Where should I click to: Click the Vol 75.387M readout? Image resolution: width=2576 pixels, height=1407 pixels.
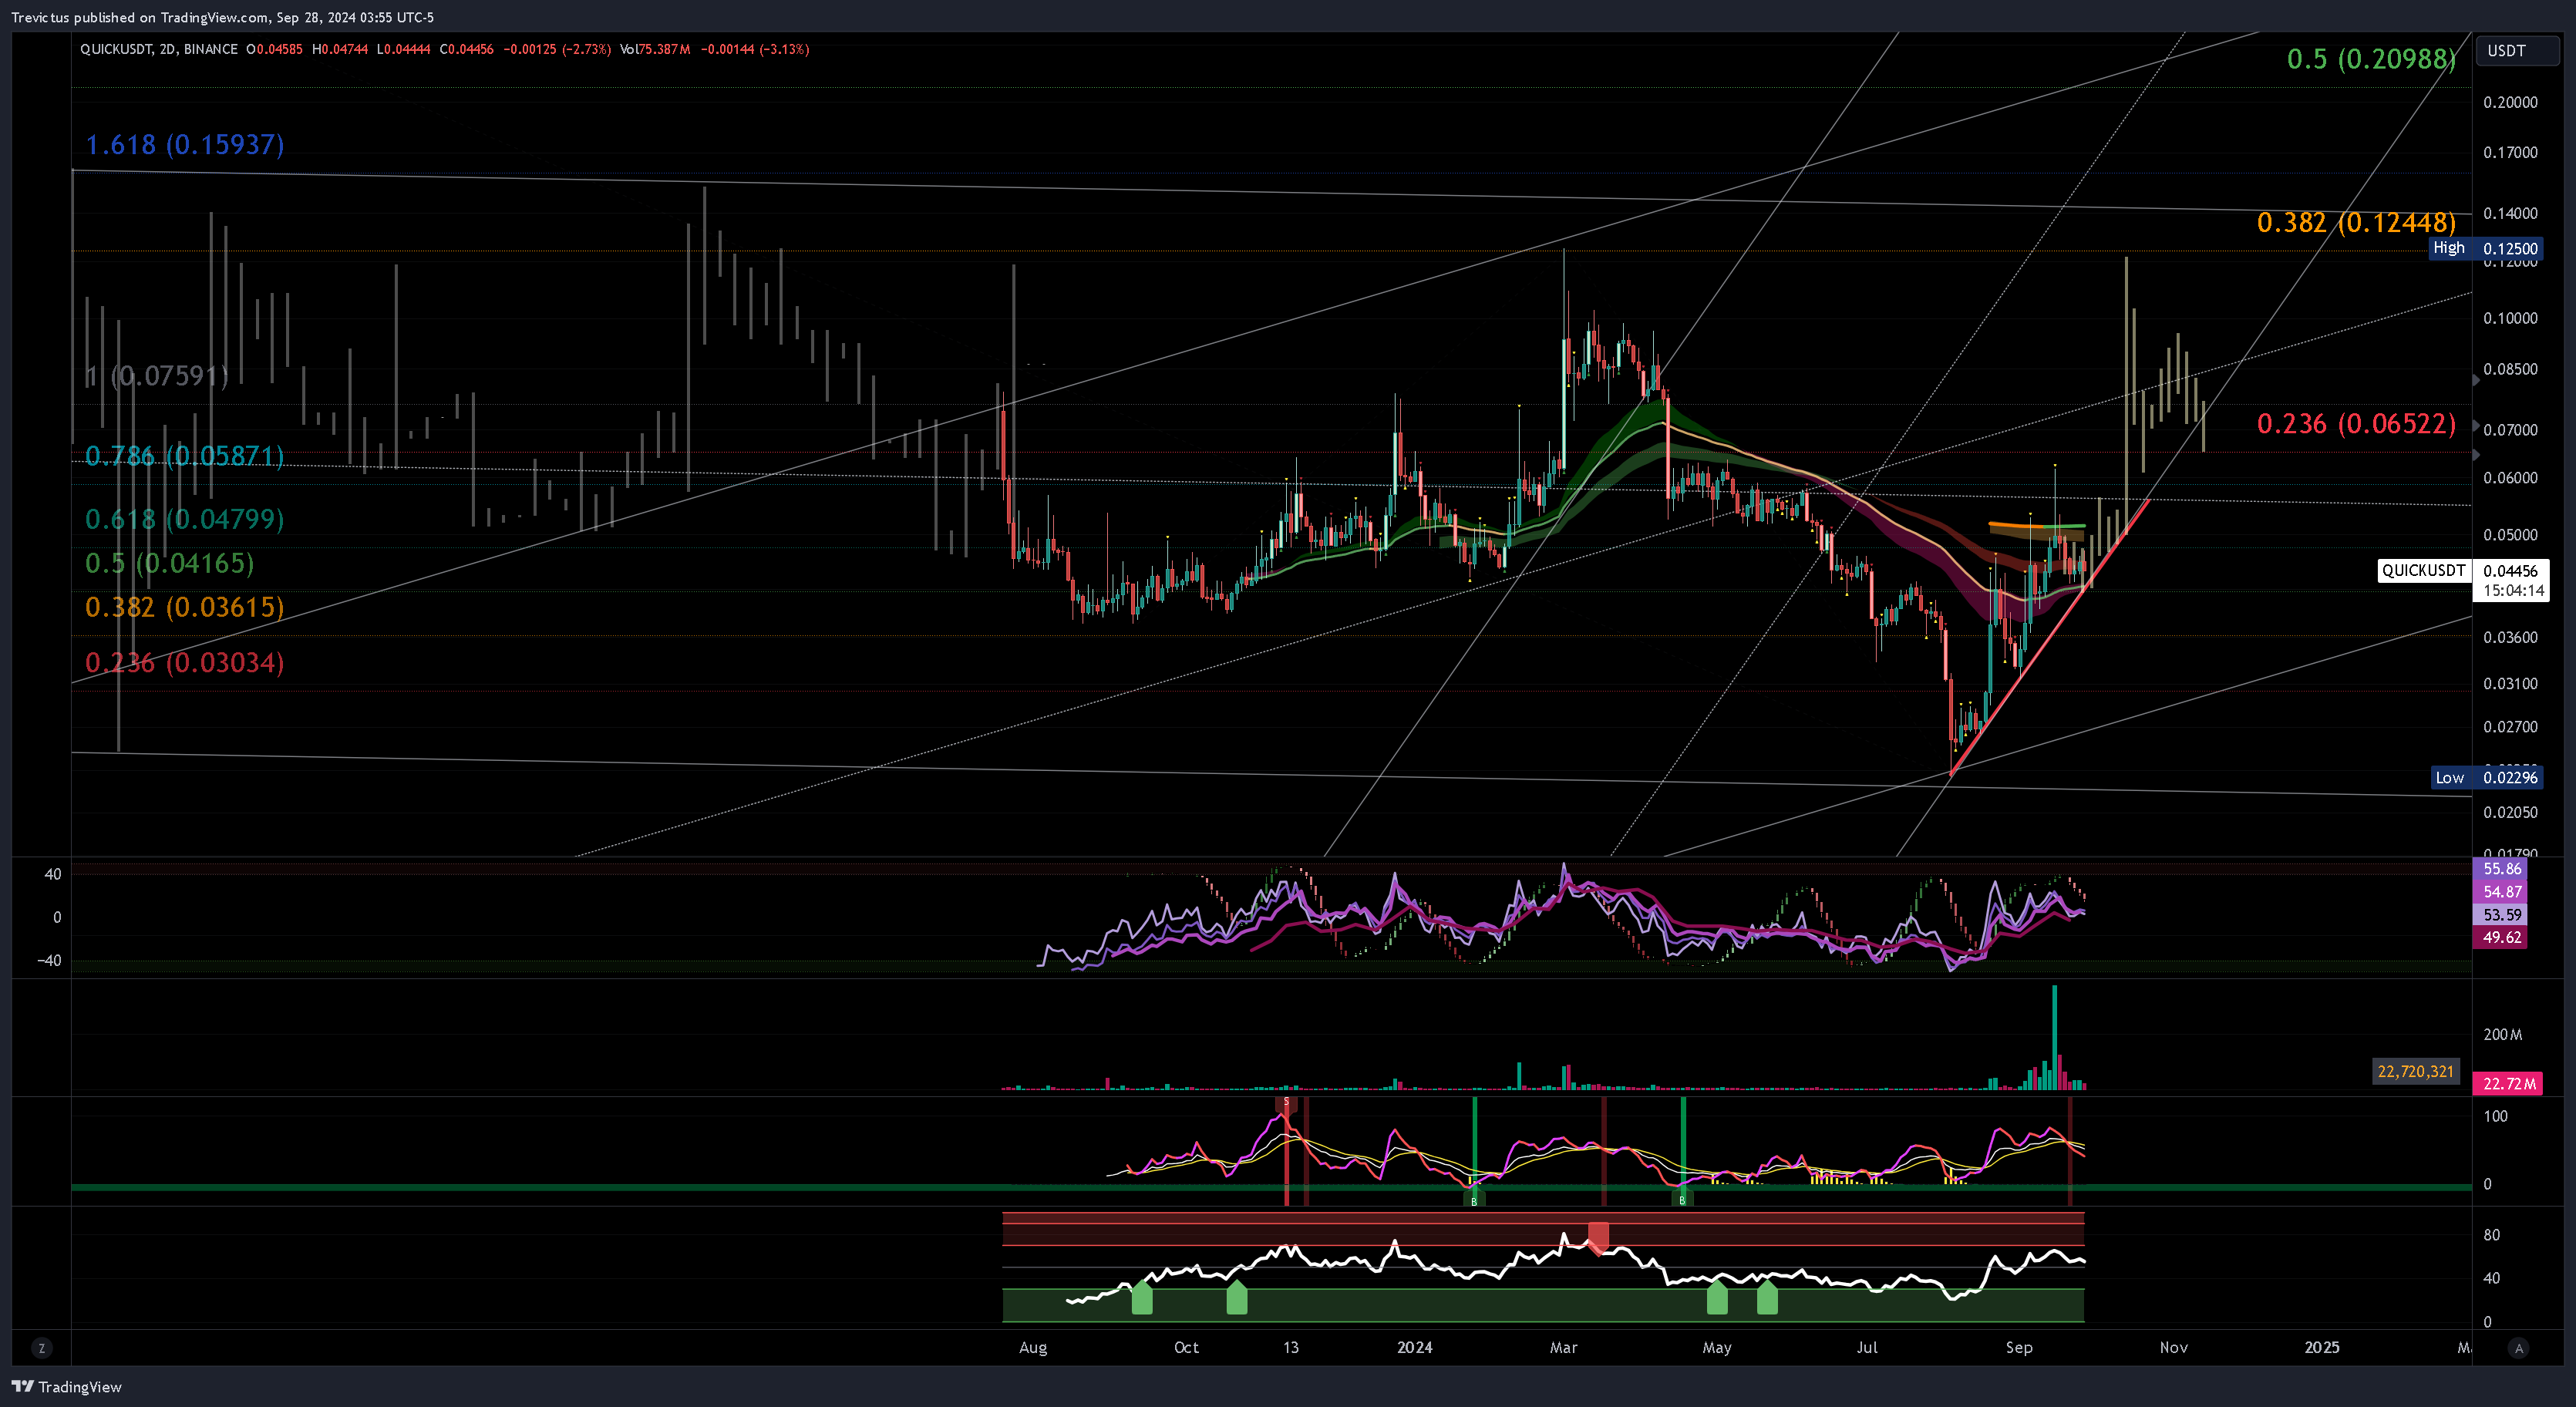pyautogui.click(x=655, y=49)
